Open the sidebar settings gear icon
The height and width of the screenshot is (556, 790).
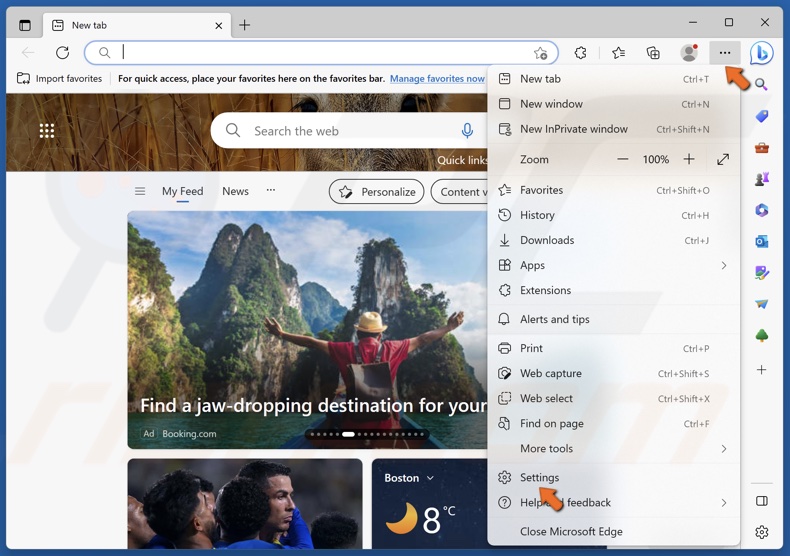[x=762, y=532]
